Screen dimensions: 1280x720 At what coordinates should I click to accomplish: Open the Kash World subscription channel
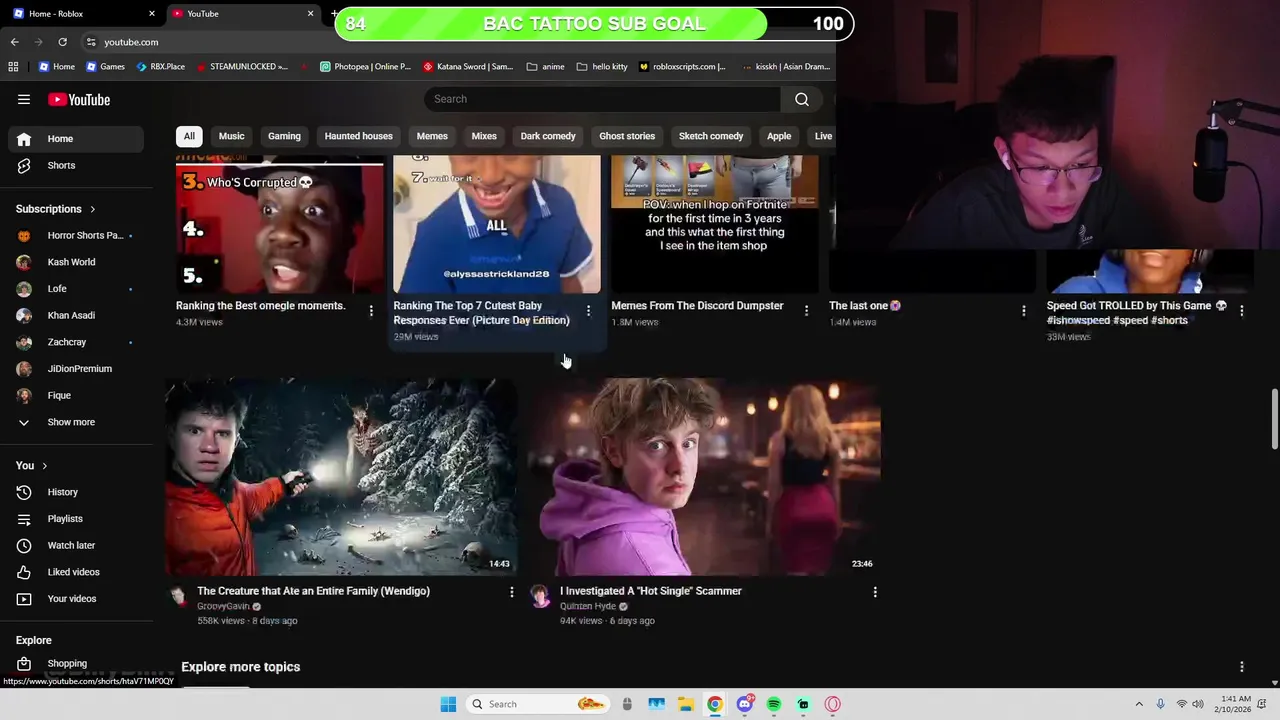click(76, 262)
